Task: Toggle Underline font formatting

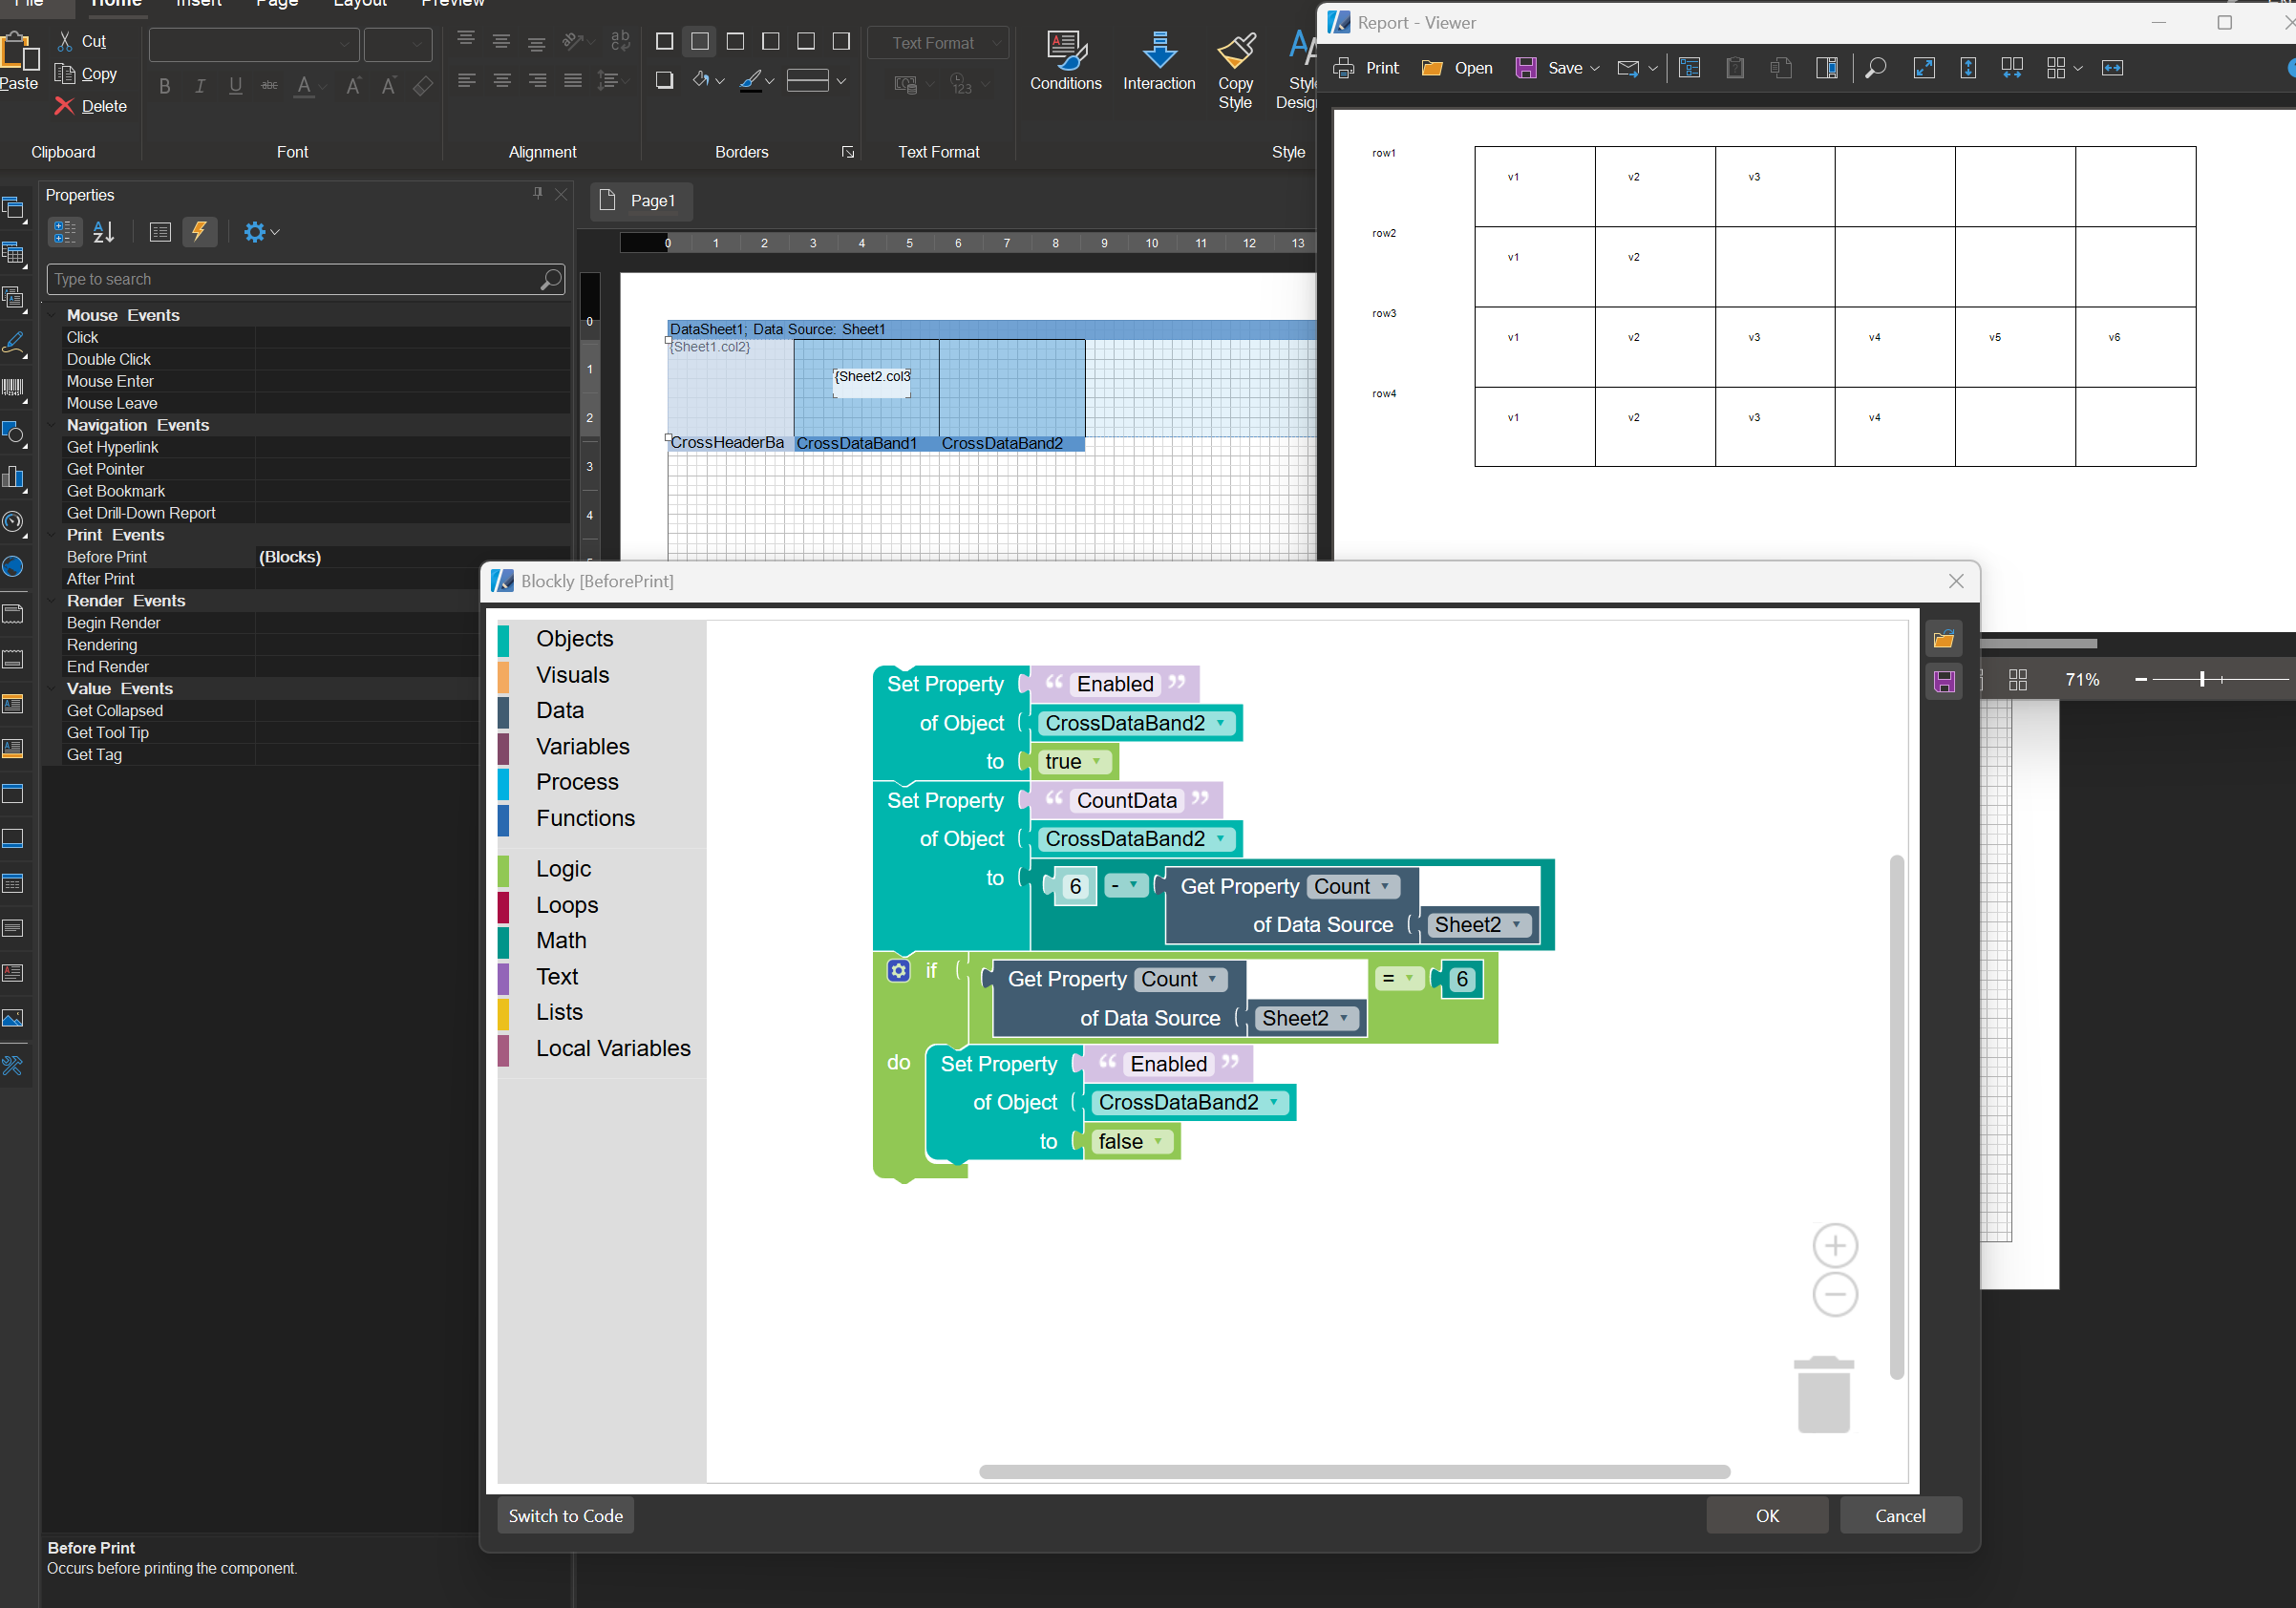Action: (235, 87)
